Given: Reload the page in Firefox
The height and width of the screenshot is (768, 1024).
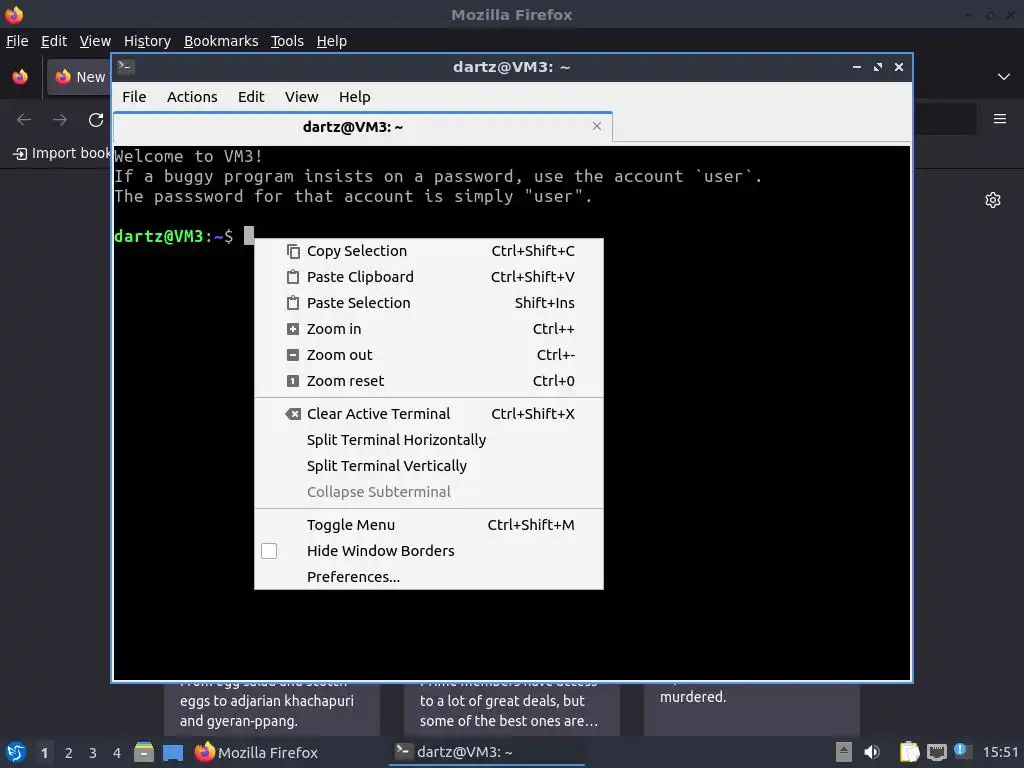Looking at the screenshot, I should [96, 120].
